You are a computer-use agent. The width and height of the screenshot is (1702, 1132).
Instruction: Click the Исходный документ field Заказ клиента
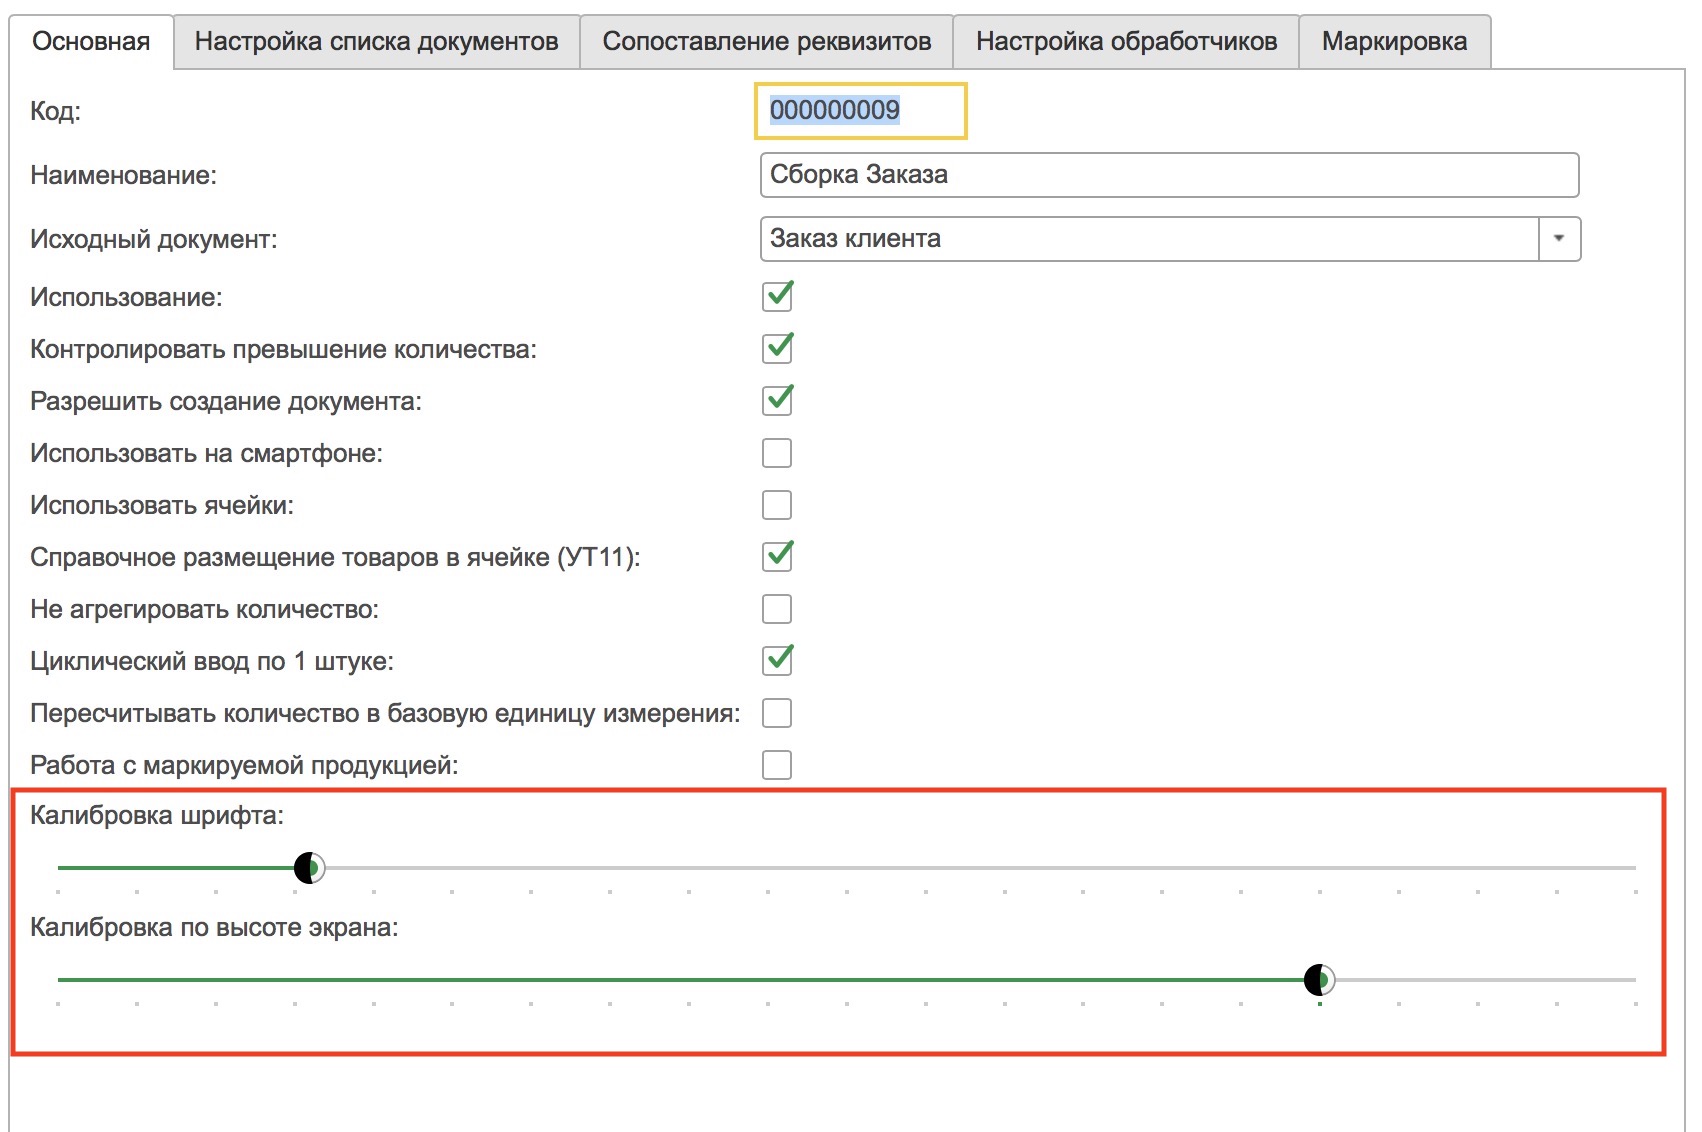pos(1149,239)
